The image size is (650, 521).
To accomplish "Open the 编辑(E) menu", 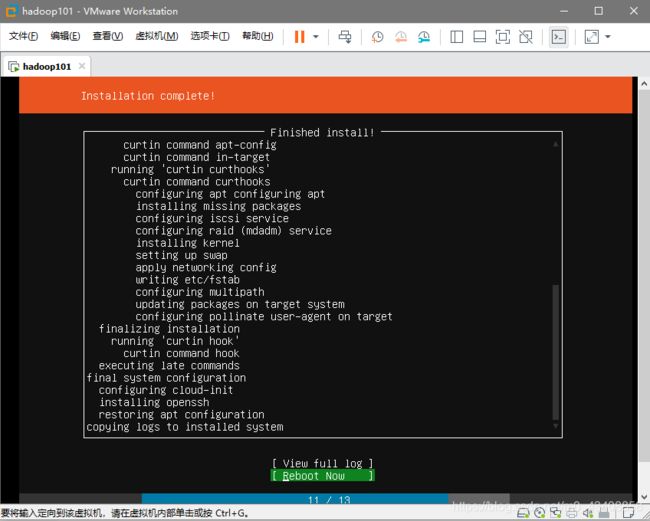I will point(65,36).
